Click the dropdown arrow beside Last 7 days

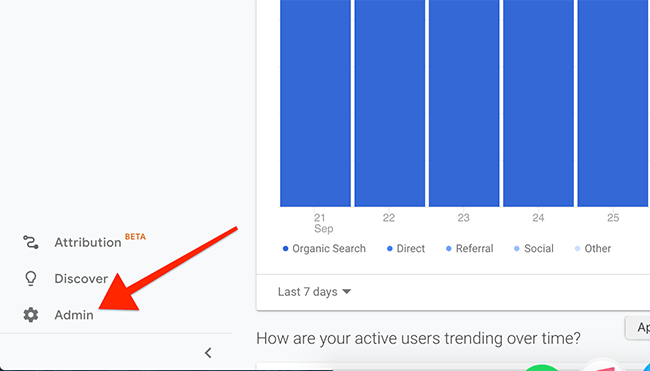347,292
